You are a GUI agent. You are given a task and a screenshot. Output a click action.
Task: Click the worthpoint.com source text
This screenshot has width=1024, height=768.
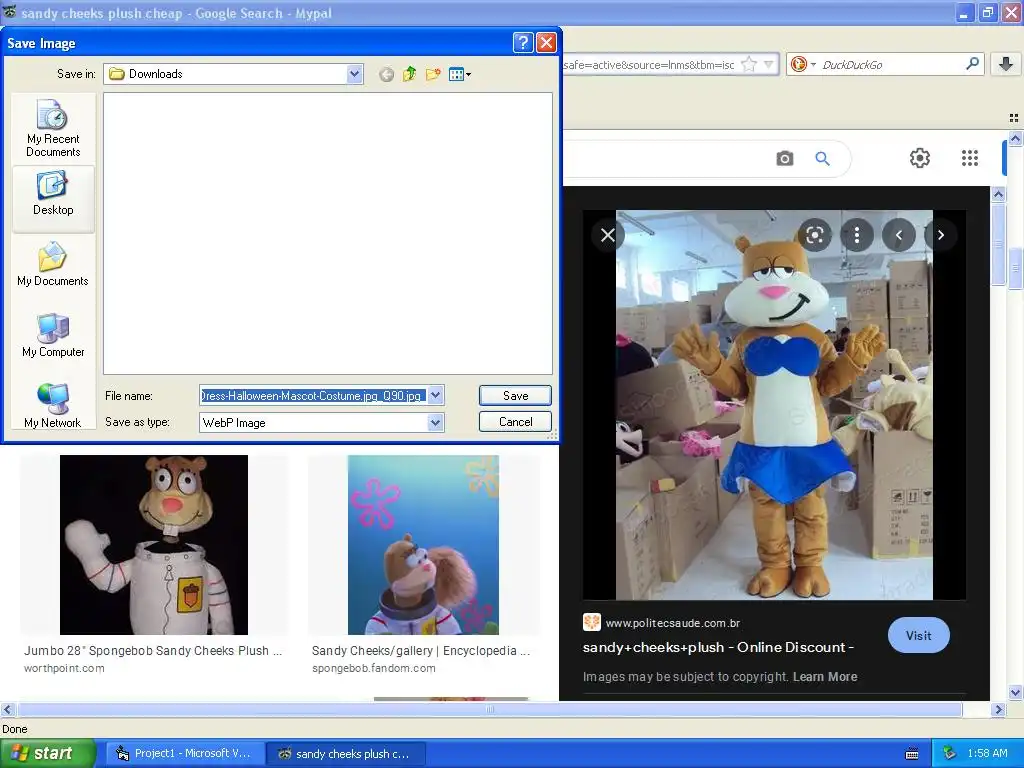pos(64,668)
